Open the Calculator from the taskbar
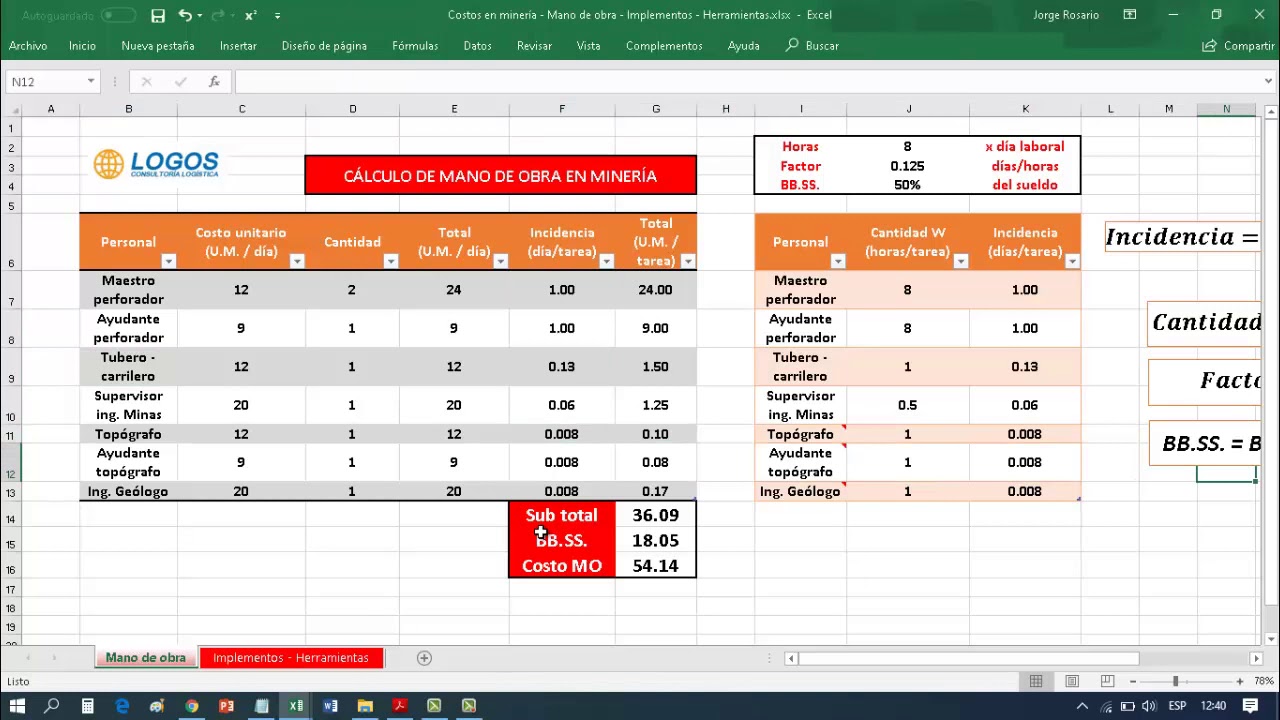Screen dimensions: 1280x720 point(87,706)
